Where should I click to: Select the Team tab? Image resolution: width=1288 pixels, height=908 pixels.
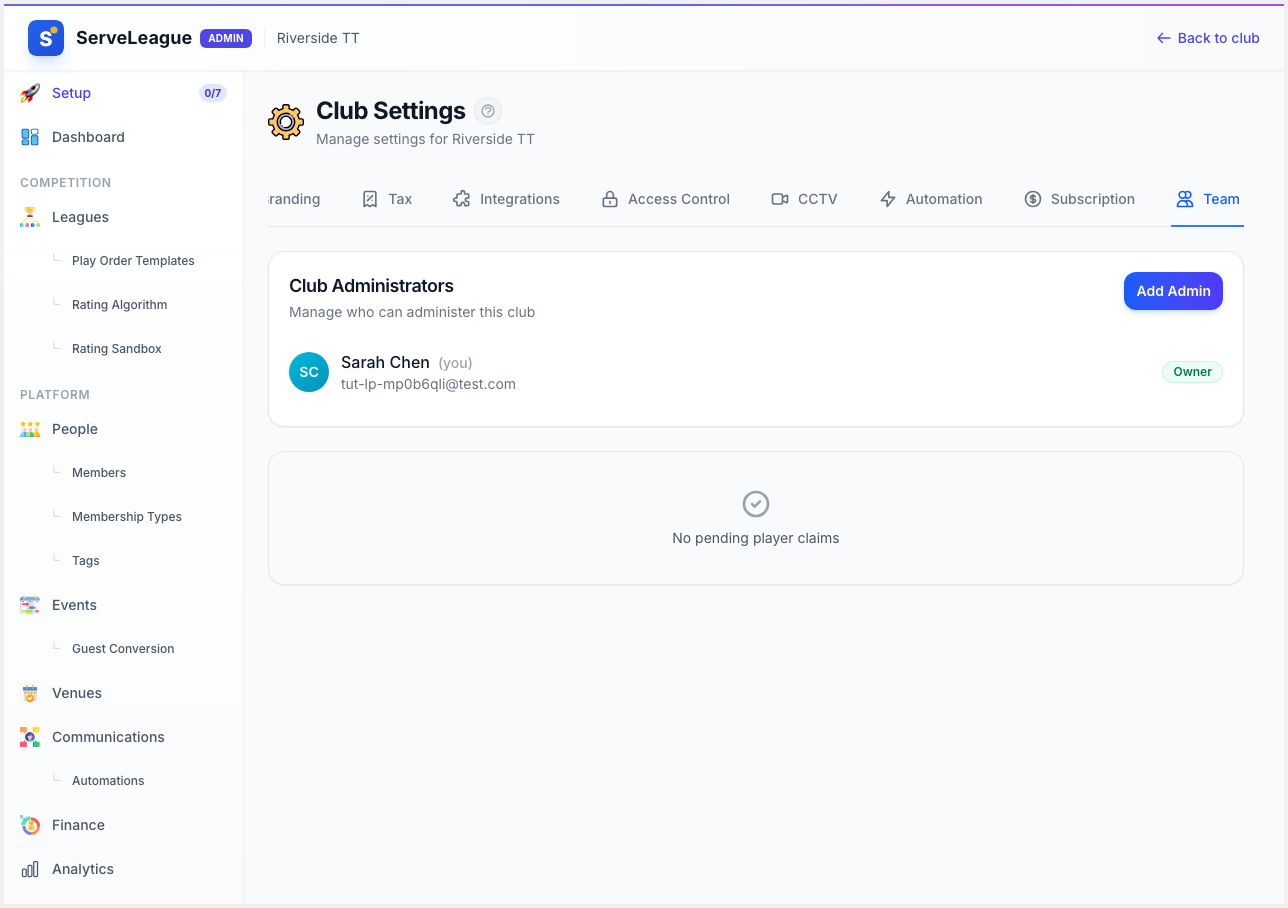(x=1208, y=199)
